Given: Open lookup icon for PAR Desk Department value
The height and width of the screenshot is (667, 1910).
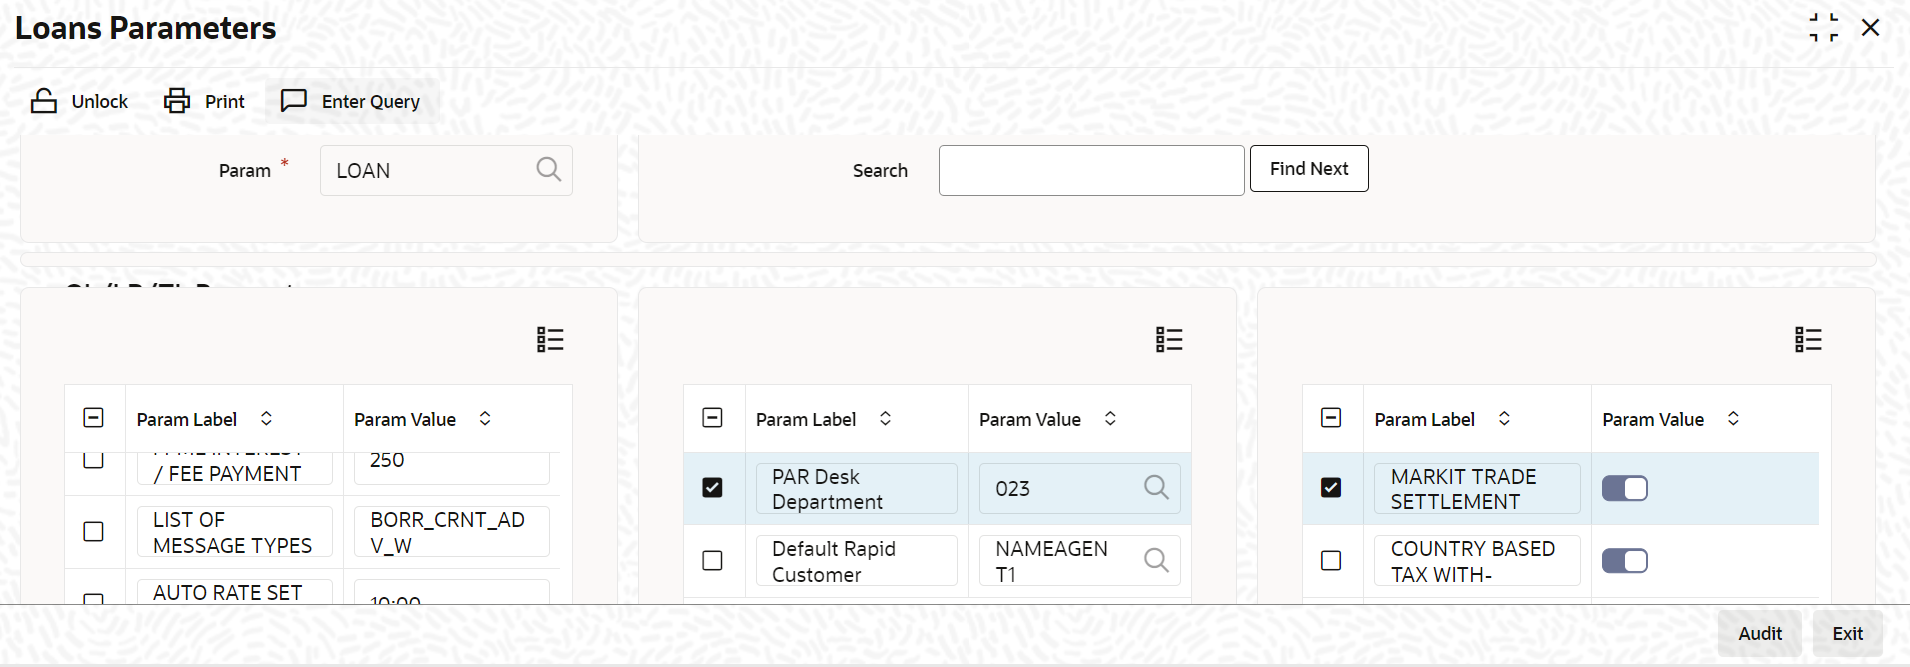Looking at the screenshot, I should [x=1156, y=487].
